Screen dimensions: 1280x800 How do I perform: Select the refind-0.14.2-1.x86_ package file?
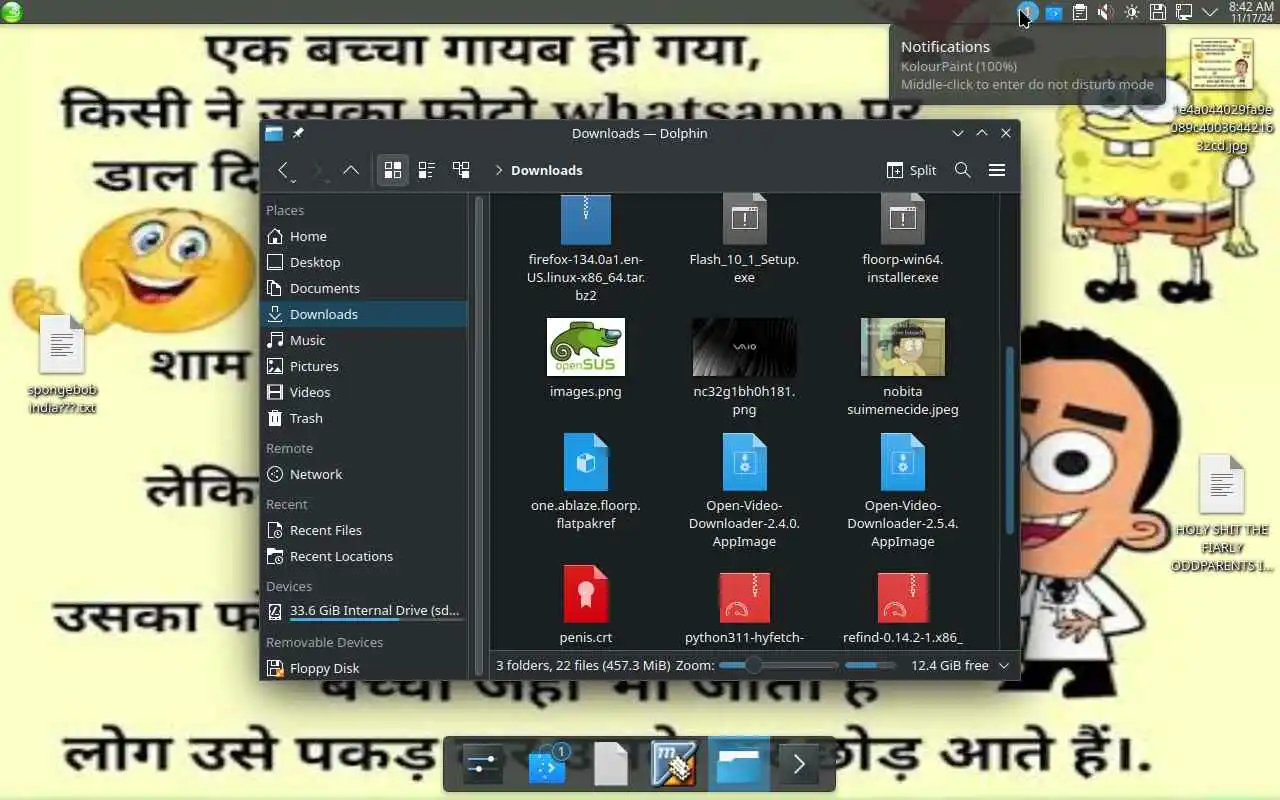[x=902, y=606]
